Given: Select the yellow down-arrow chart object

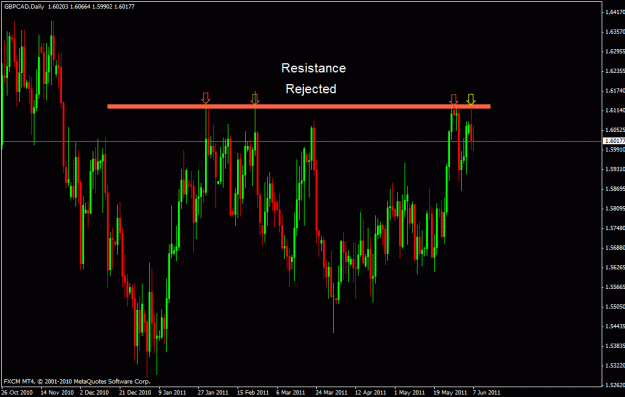Looking at the screenshot, I should [471, 99].
